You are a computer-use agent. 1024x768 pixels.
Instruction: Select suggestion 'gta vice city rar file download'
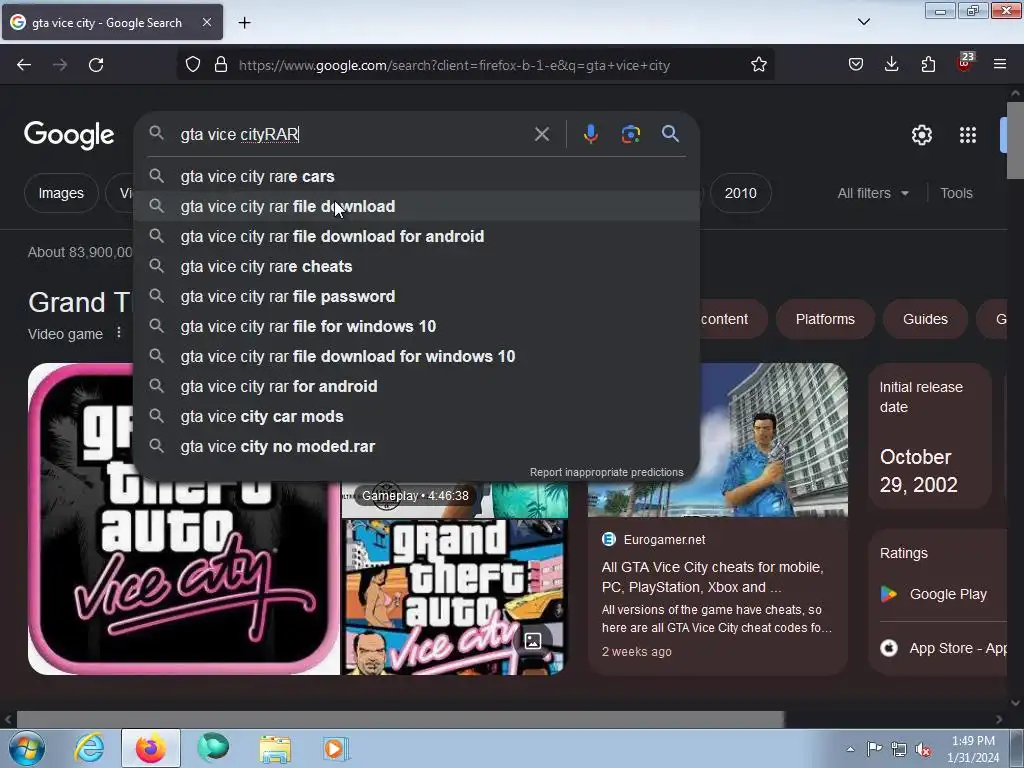[x=417, y=206]
